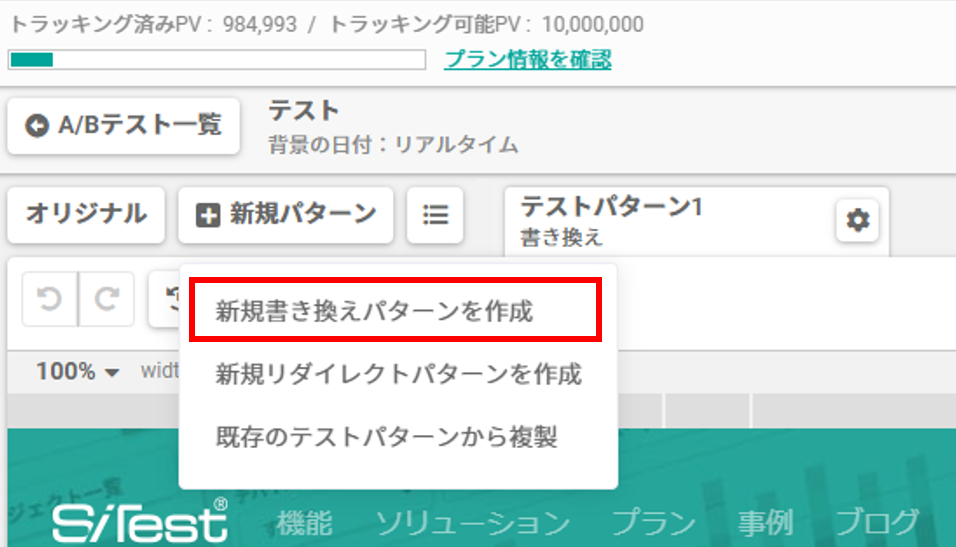Open the 100% zoom dropdown
The height and width of the screenshot is (547, 956).
coord(77,371)
